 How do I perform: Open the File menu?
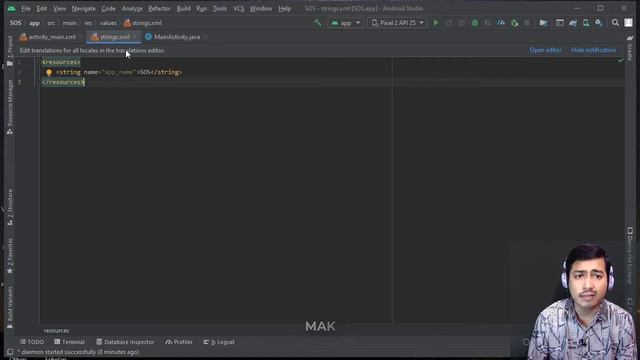click(x=26, y=9)
